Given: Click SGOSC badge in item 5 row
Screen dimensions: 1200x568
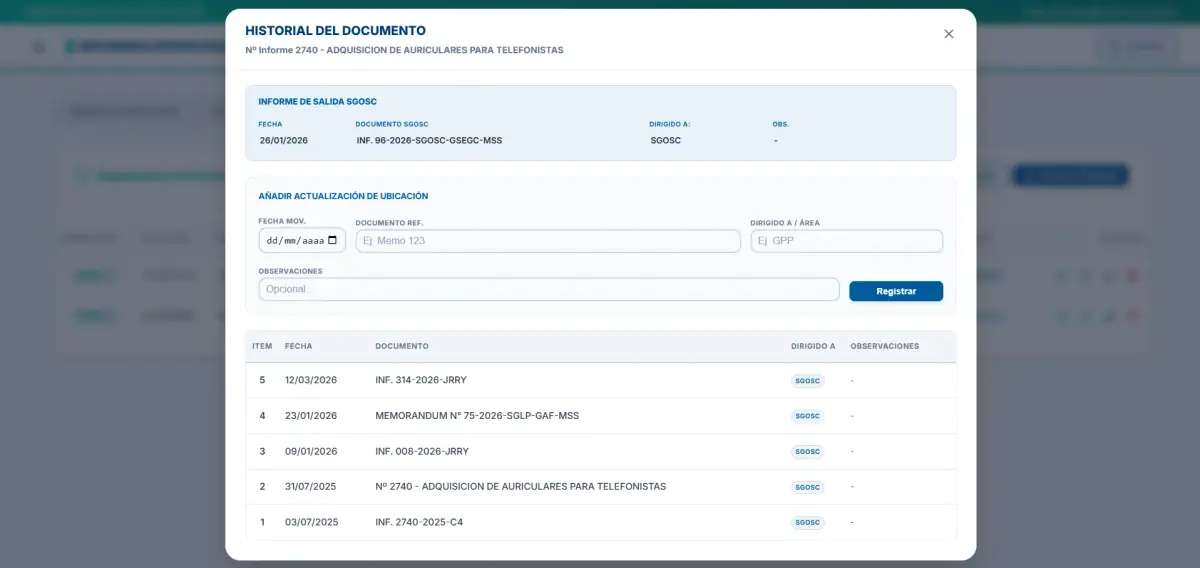Looking at the screenshot, I should 807,381.
